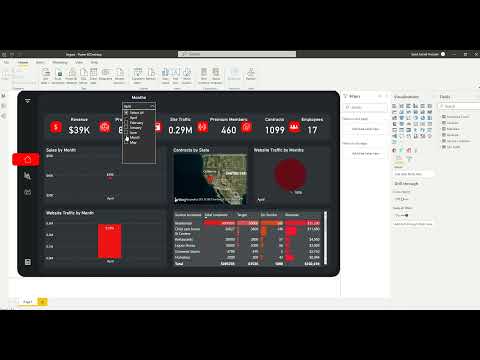Tick the June checkbox in Months slicer
This screenshot has height=360, width=480.
point(126,133)
